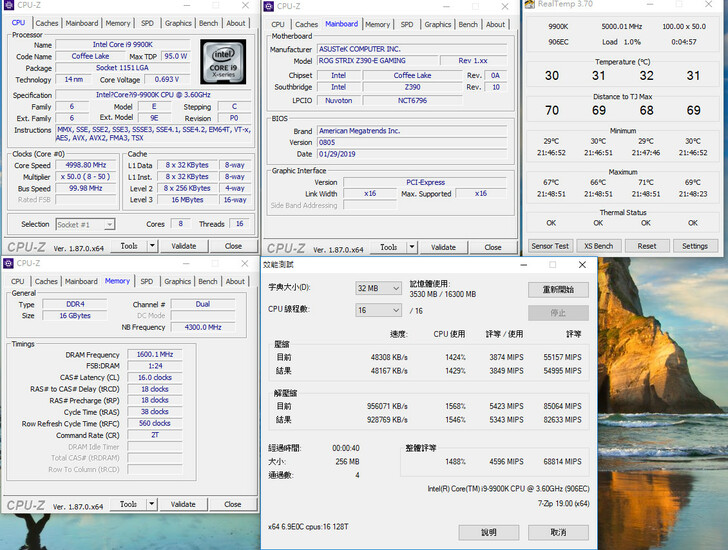The height and width of the screenshot is (550, 728).
Task: Switch to Caches tab in CPU-Z Memory window
Action: 47,282
